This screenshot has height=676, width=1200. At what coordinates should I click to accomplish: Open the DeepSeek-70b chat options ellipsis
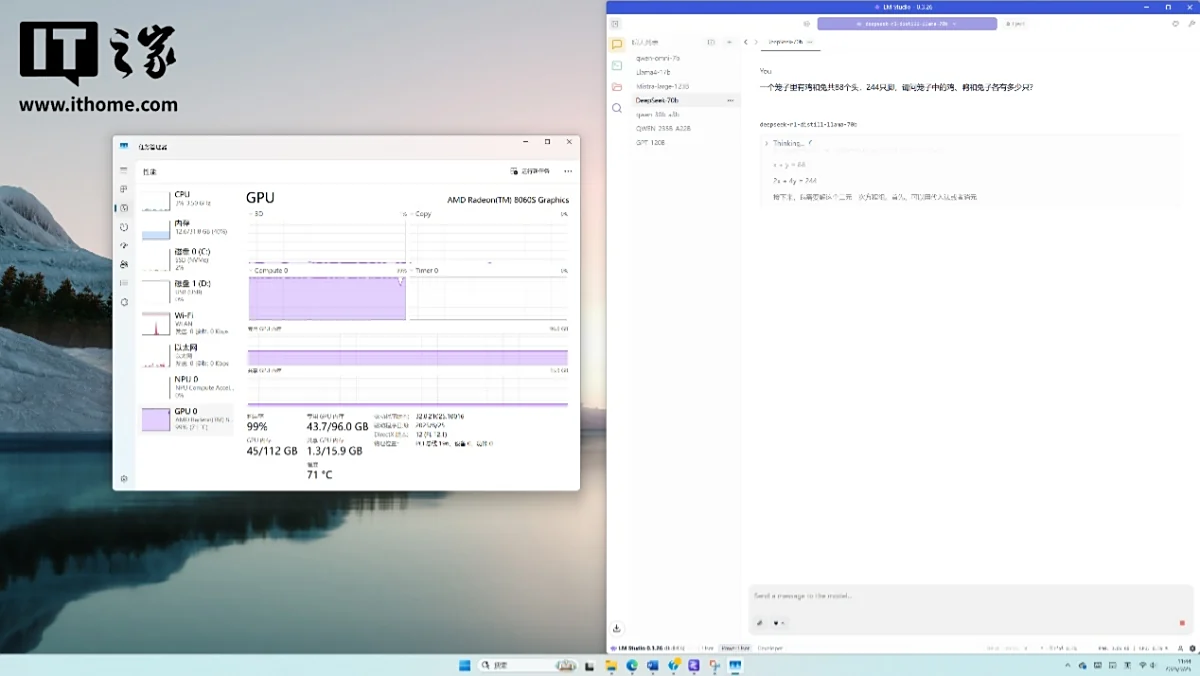pos(730,101)
